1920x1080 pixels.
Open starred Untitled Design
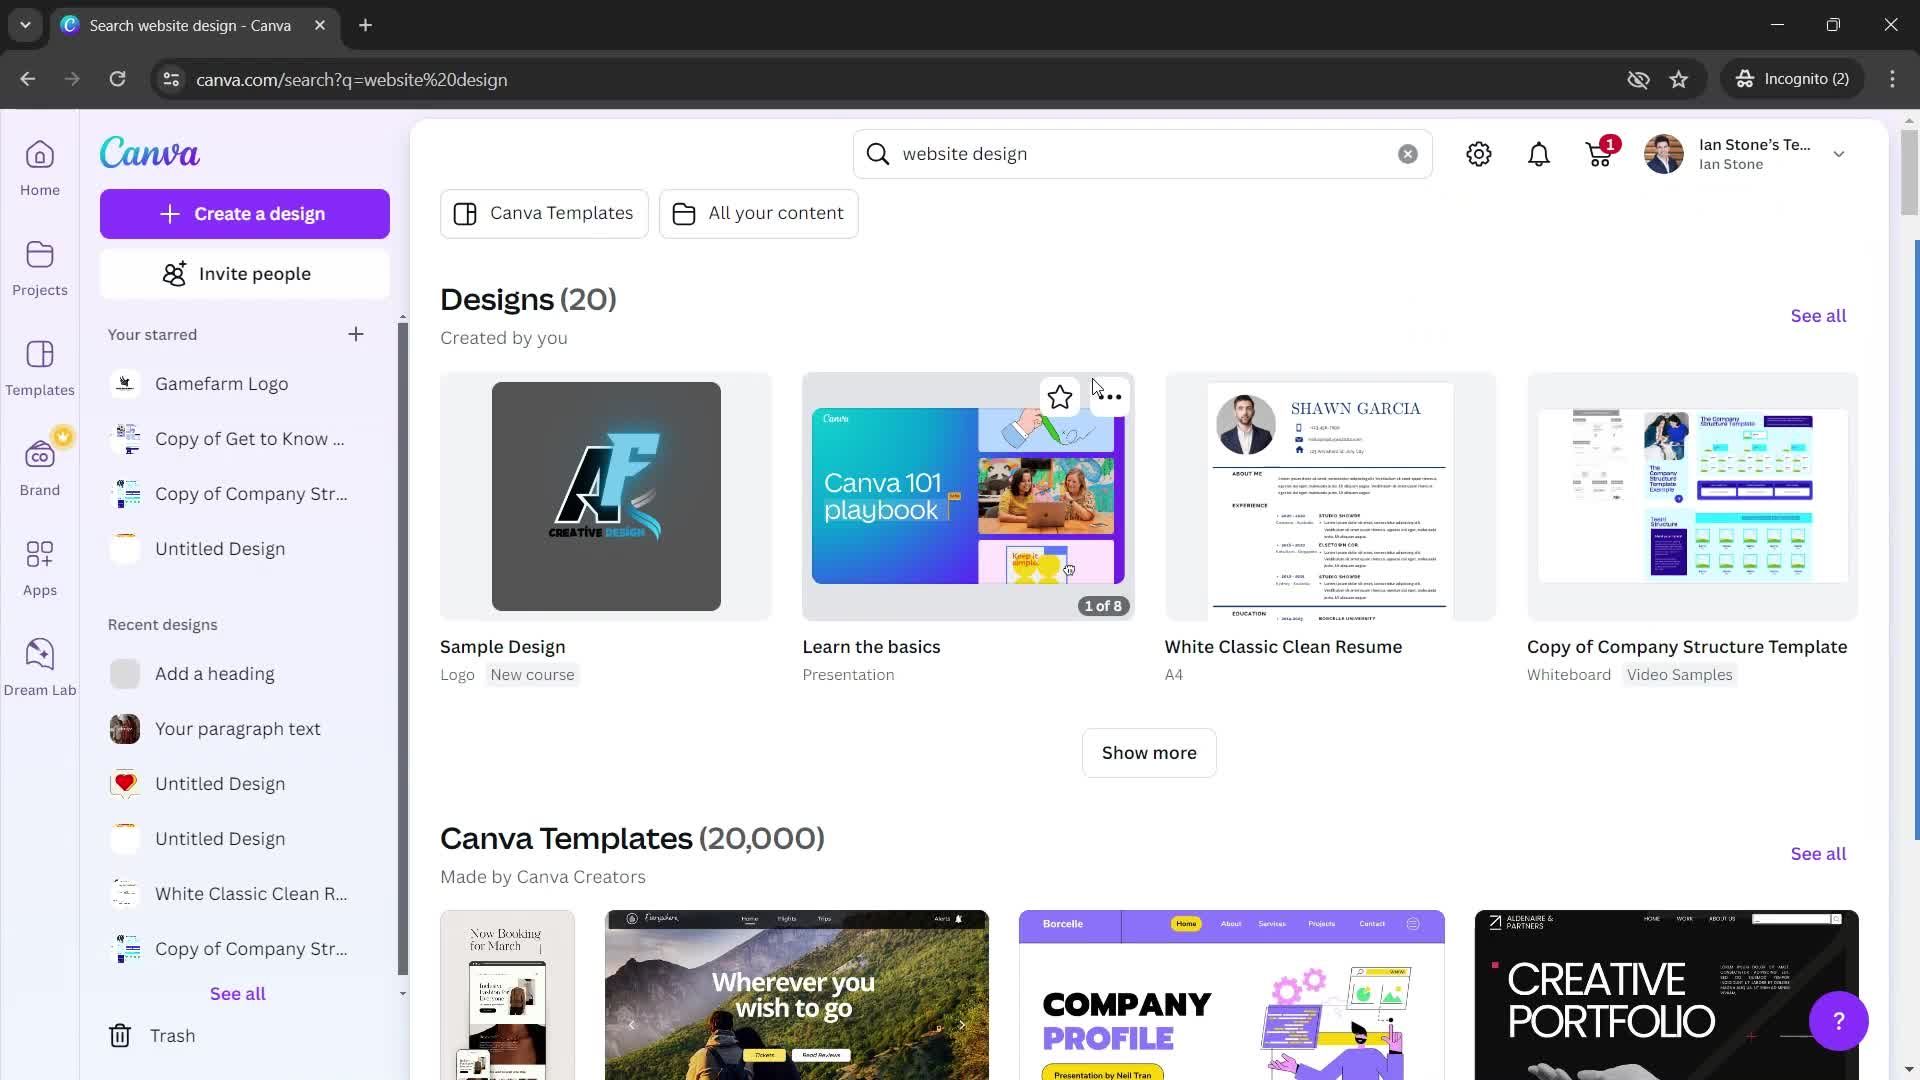coord(245,549)
